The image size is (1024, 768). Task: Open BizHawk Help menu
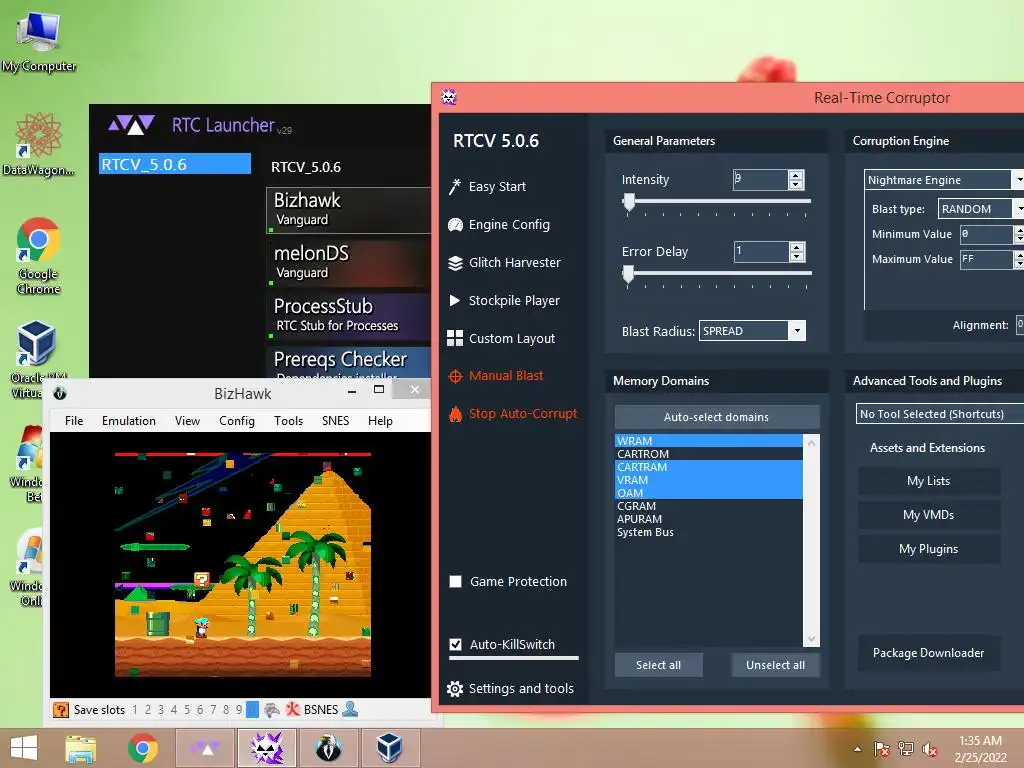pyautogui.click(x=380, y=421)
